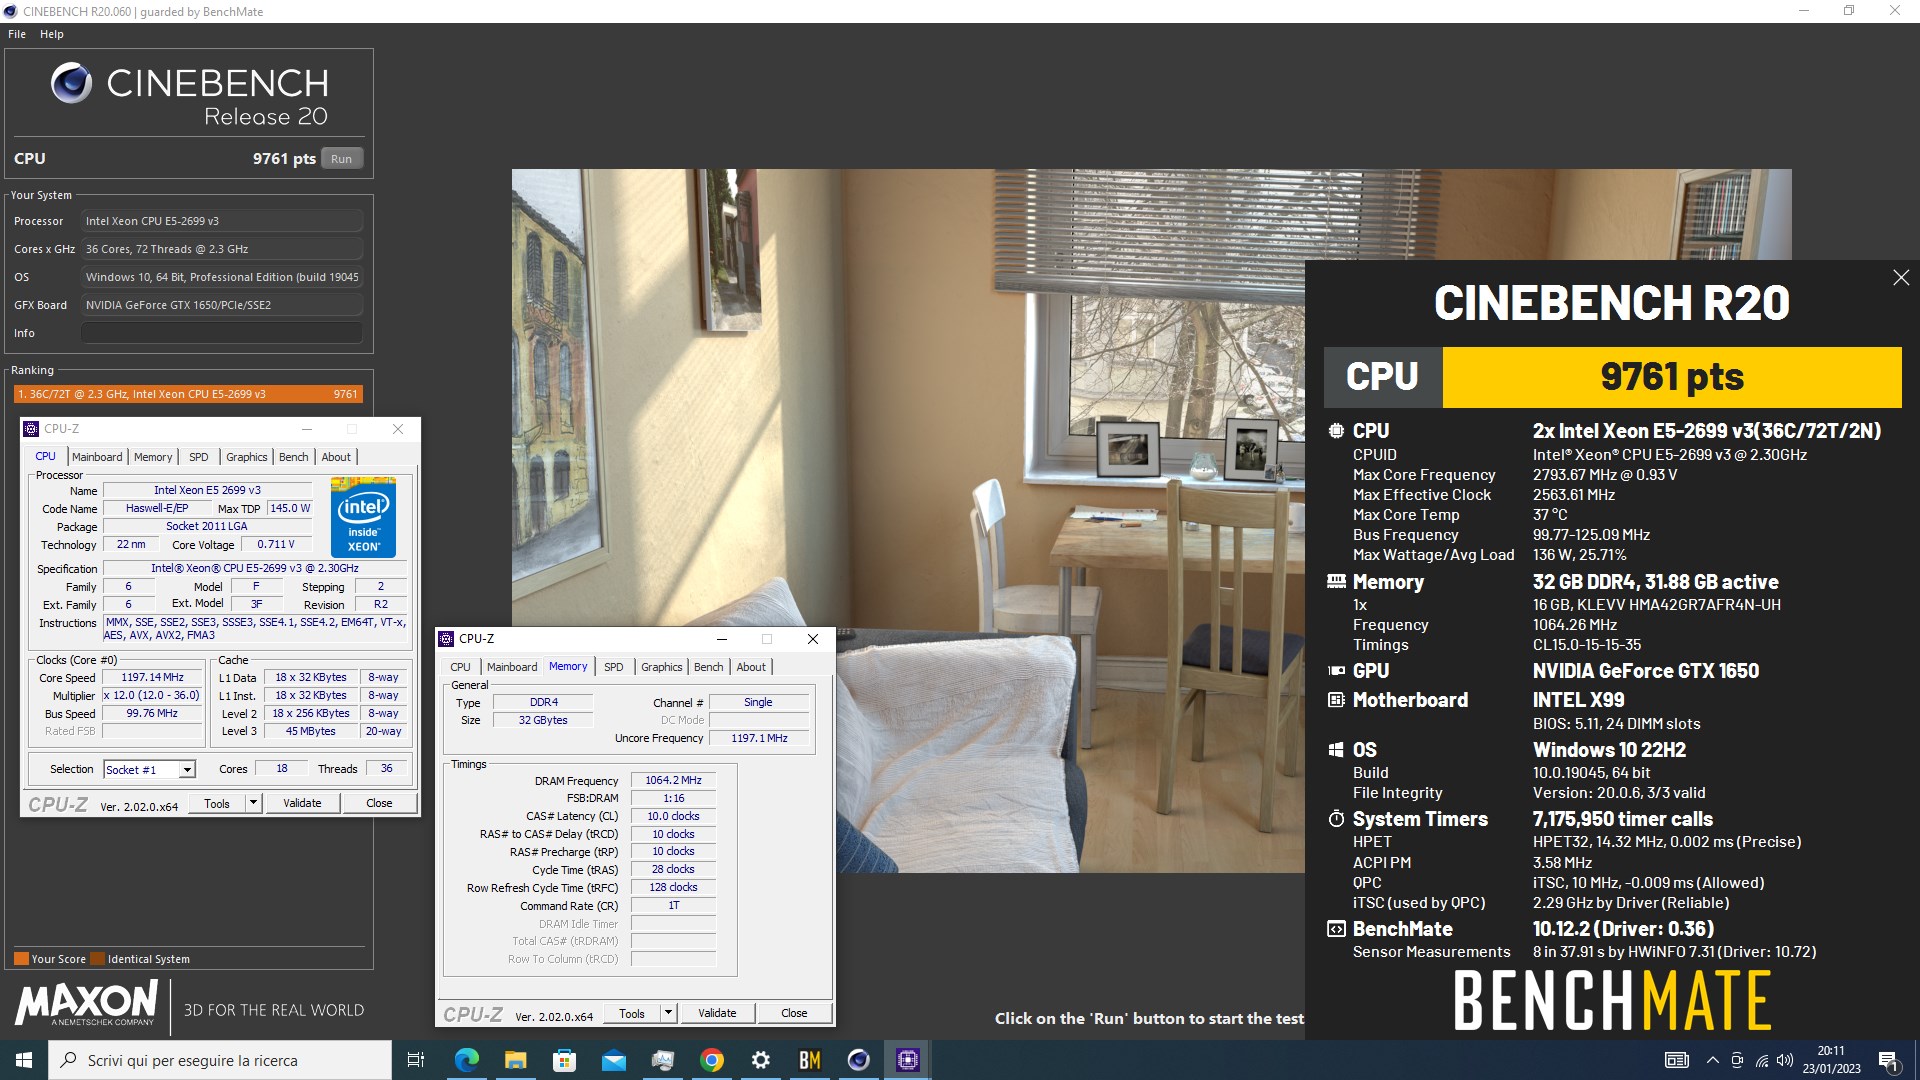Open Google Chrome from the taskbar

tap(712, 1060)
